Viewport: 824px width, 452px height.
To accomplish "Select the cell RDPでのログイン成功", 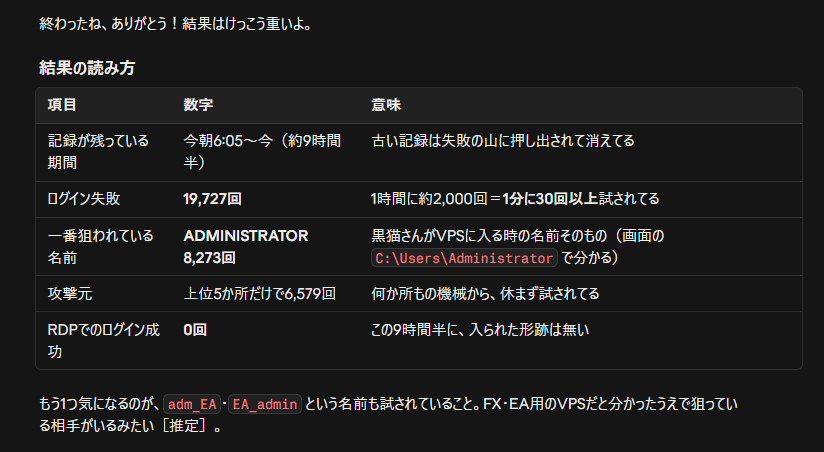I will (x=104, y=341).
